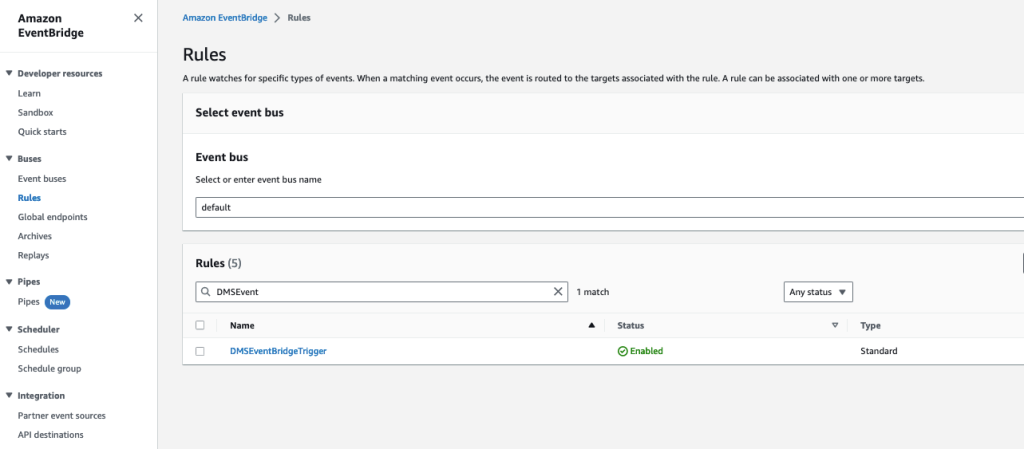Screen dimensions: 1024x449
Task: Click the Amazon EventBridge sidebar title
Action: point(51,25)
